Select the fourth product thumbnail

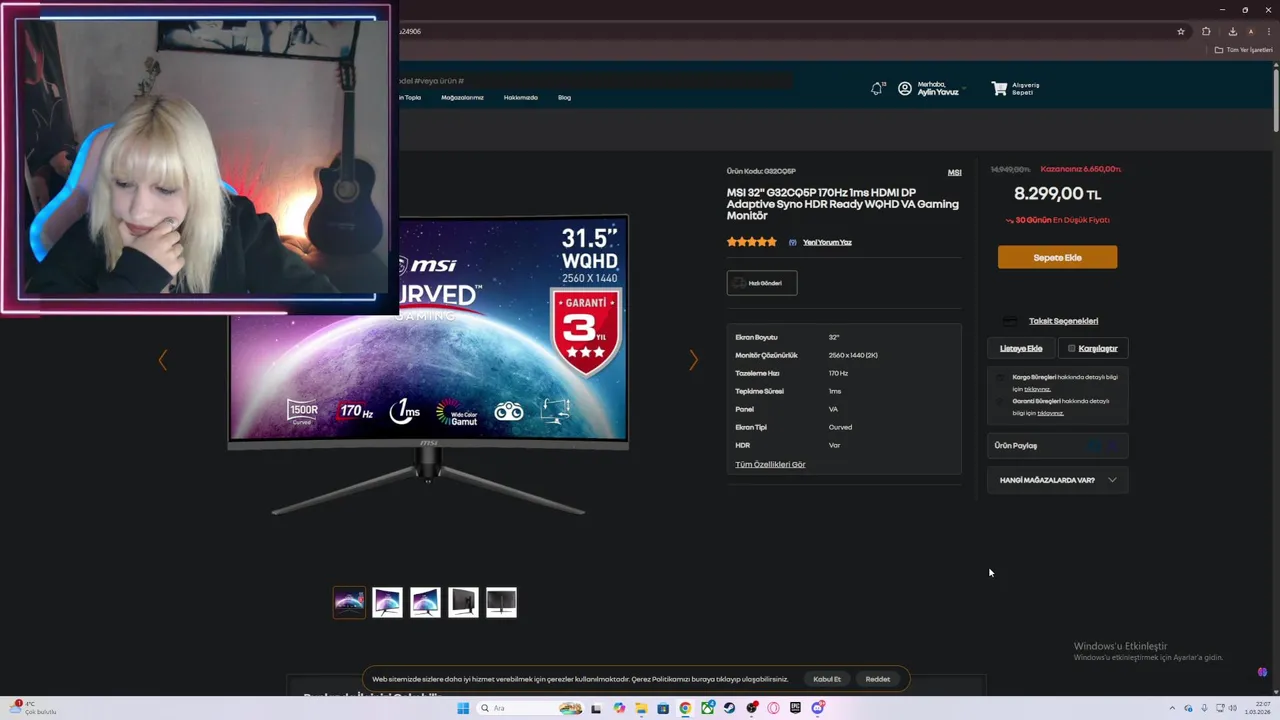point(463,602)
